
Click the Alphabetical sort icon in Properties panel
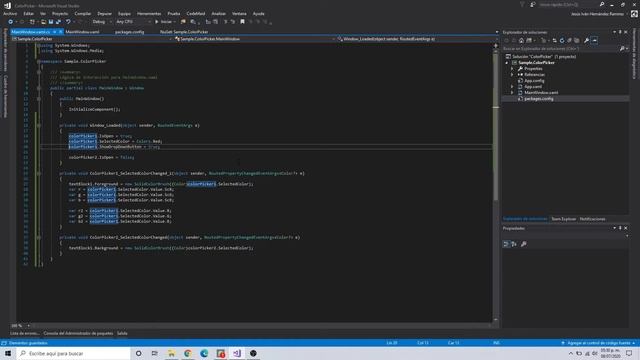tap(514, 244)
